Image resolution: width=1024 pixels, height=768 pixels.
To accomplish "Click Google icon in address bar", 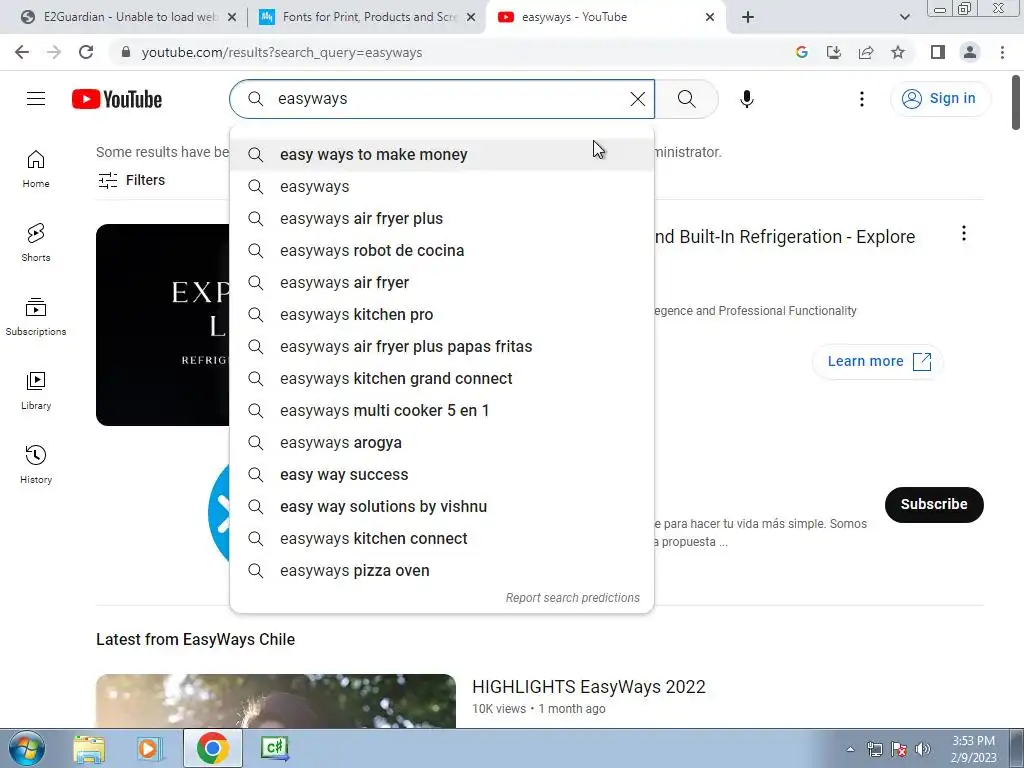I will click(802, 52).
